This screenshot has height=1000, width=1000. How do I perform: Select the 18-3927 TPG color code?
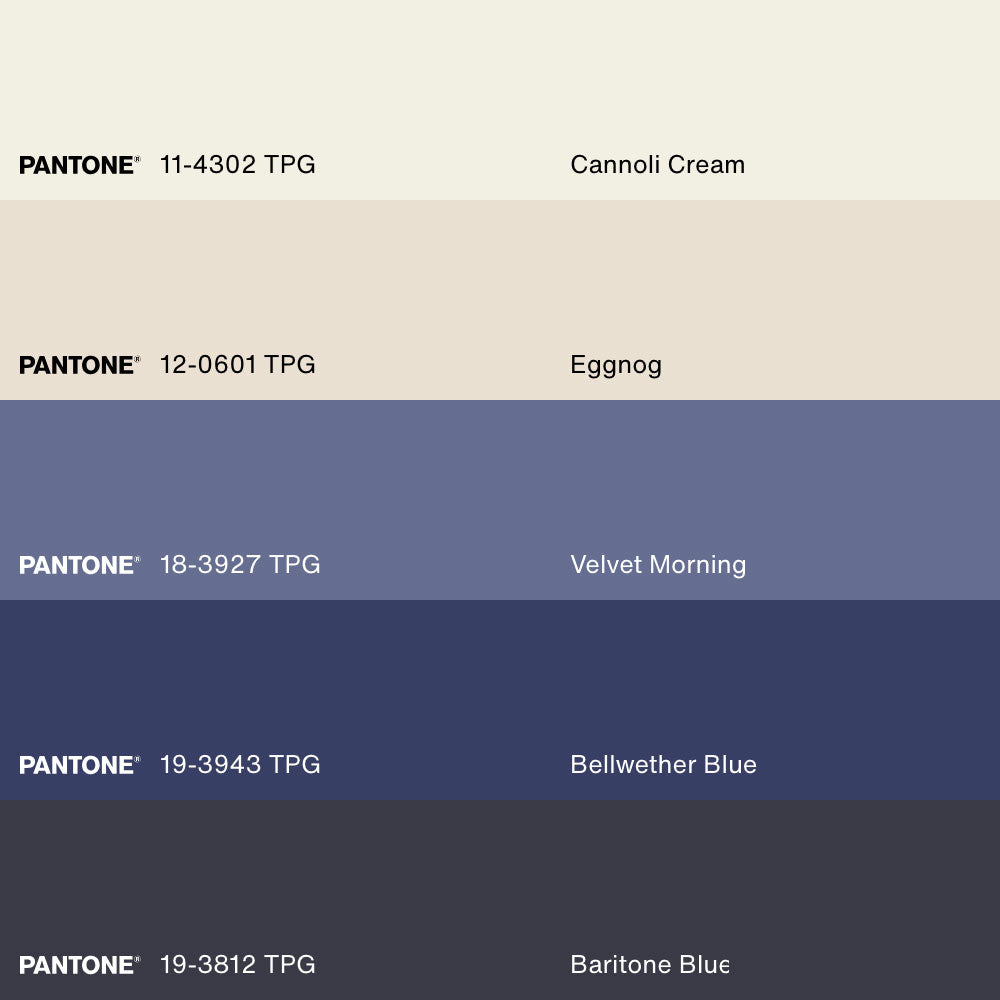click(240, 565)
